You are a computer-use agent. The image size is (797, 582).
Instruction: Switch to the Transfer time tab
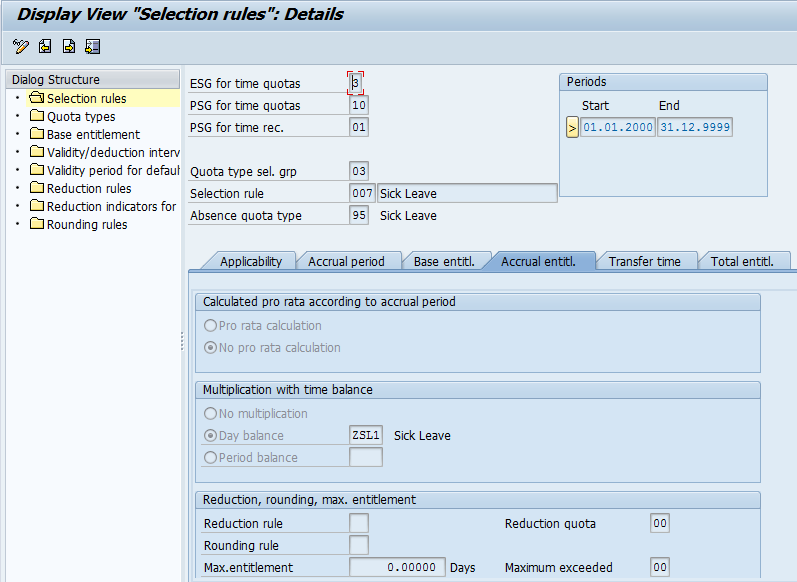[644, 262]
